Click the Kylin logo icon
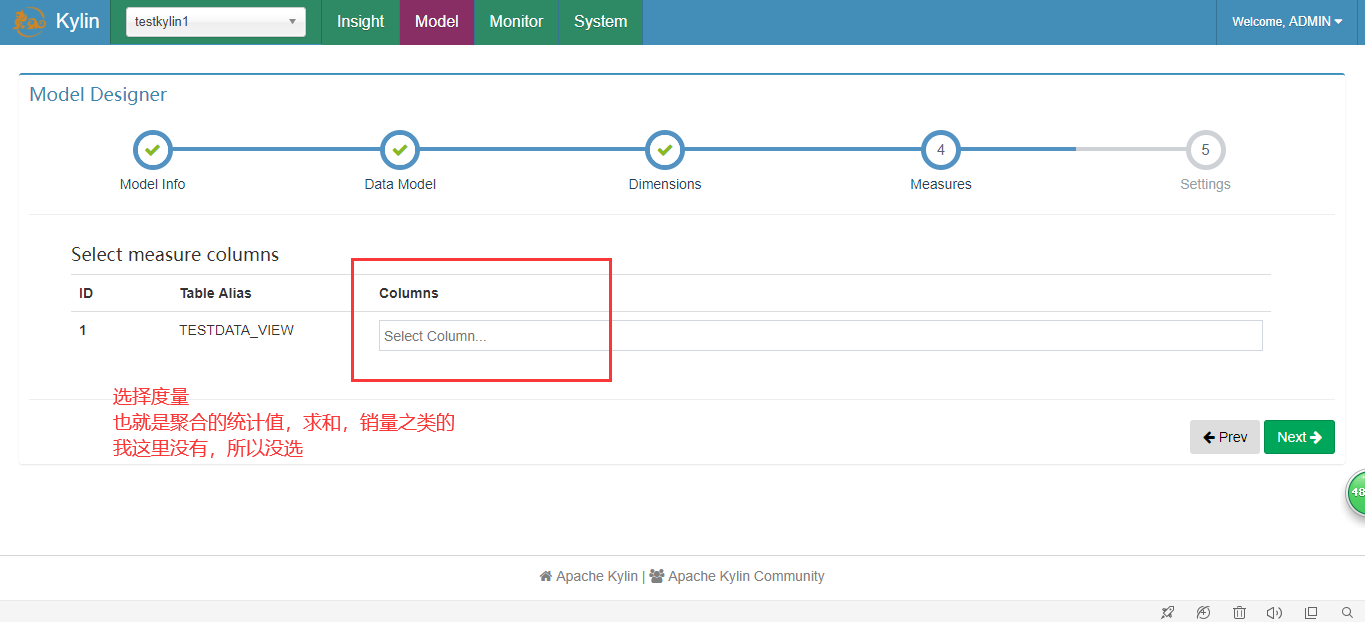The image size is (1365, 622). click(29, 21)
